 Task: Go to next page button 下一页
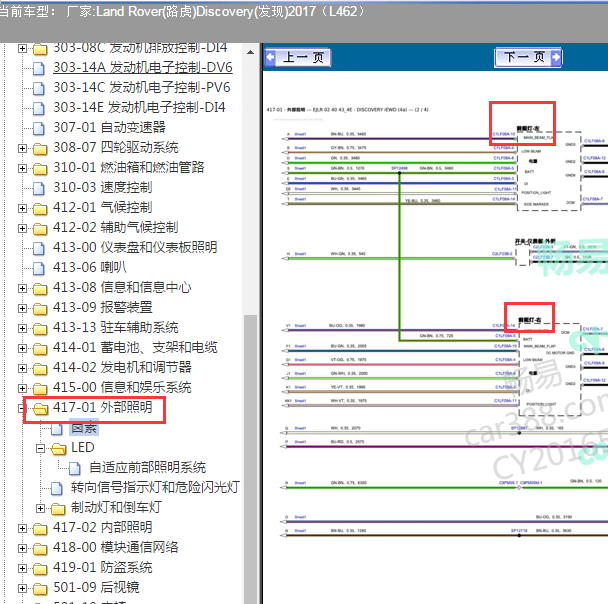click(528, 57)
